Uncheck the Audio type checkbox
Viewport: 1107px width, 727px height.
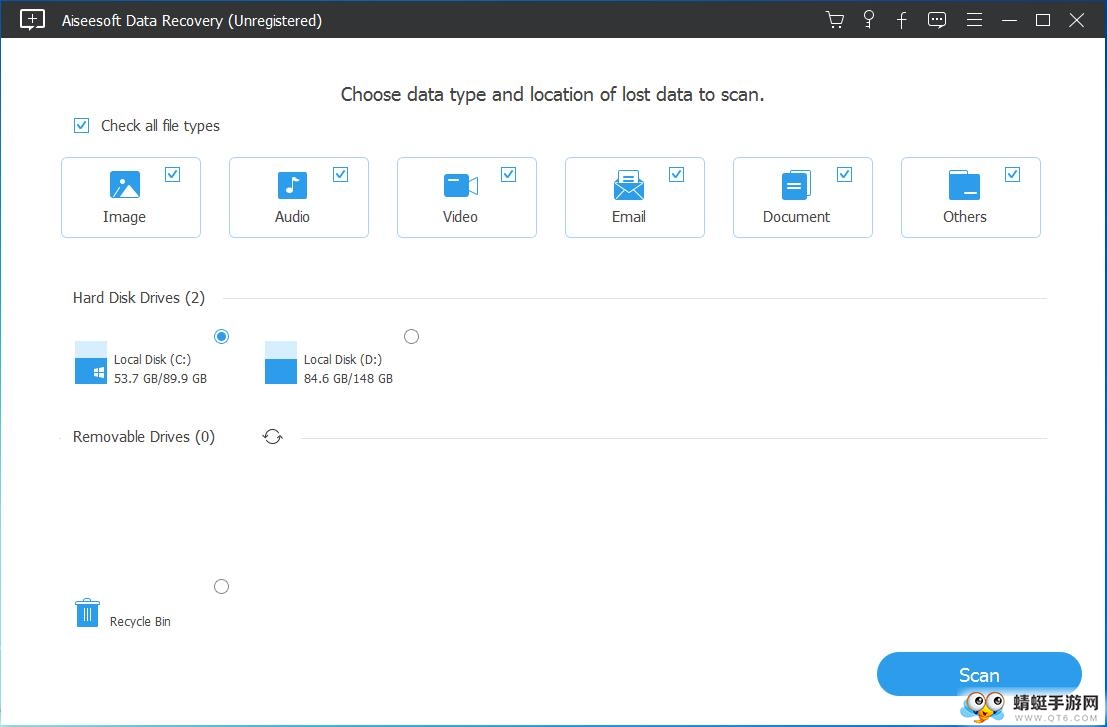(340, 174)
